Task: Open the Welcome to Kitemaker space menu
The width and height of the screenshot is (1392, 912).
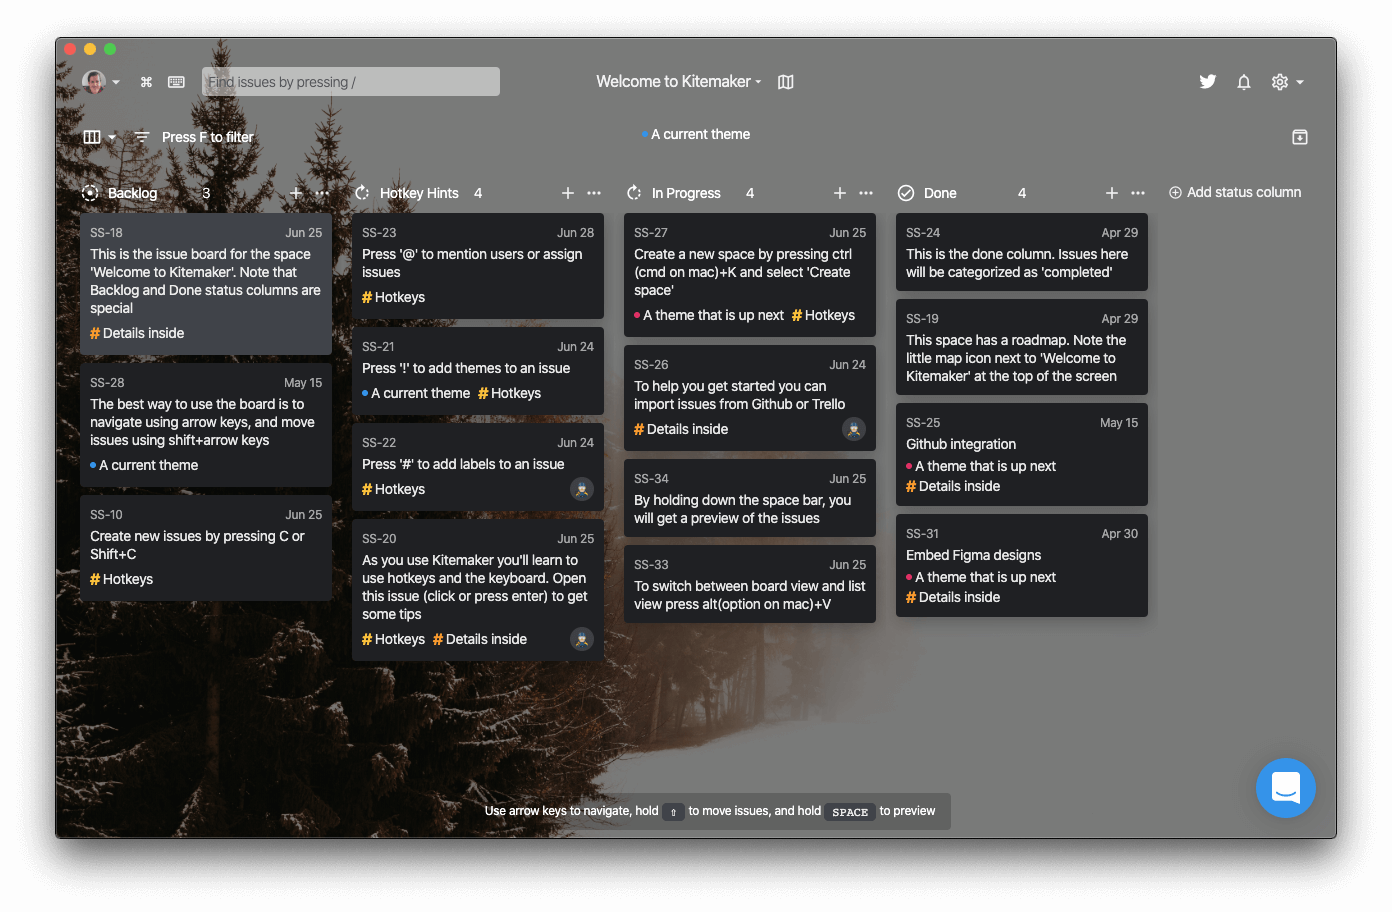Action: [x=678, y=82]
